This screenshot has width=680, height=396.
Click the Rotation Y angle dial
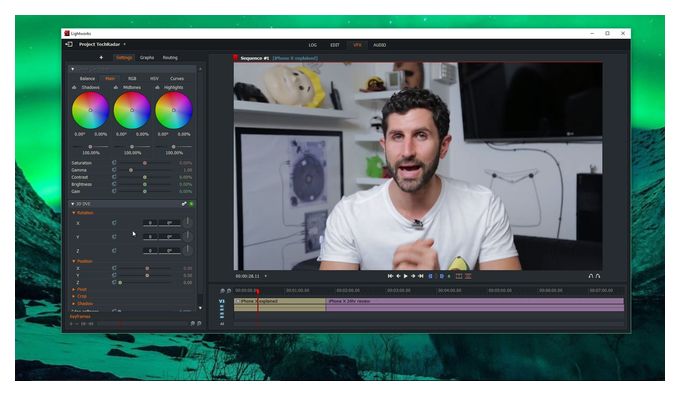coord(187,236)
